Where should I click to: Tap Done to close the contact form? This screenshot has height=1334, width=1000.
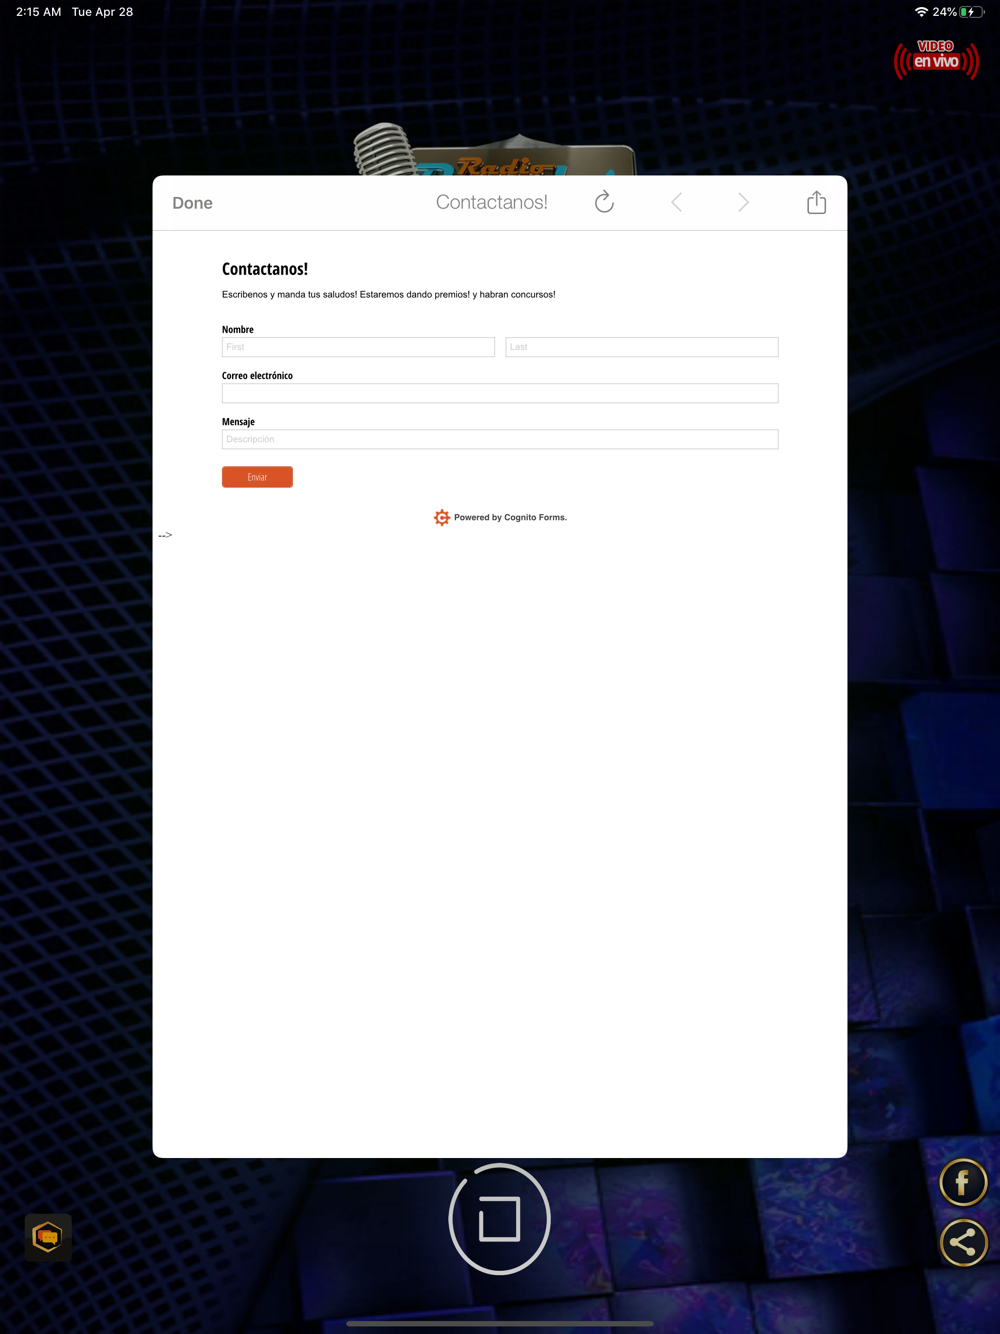192,203
